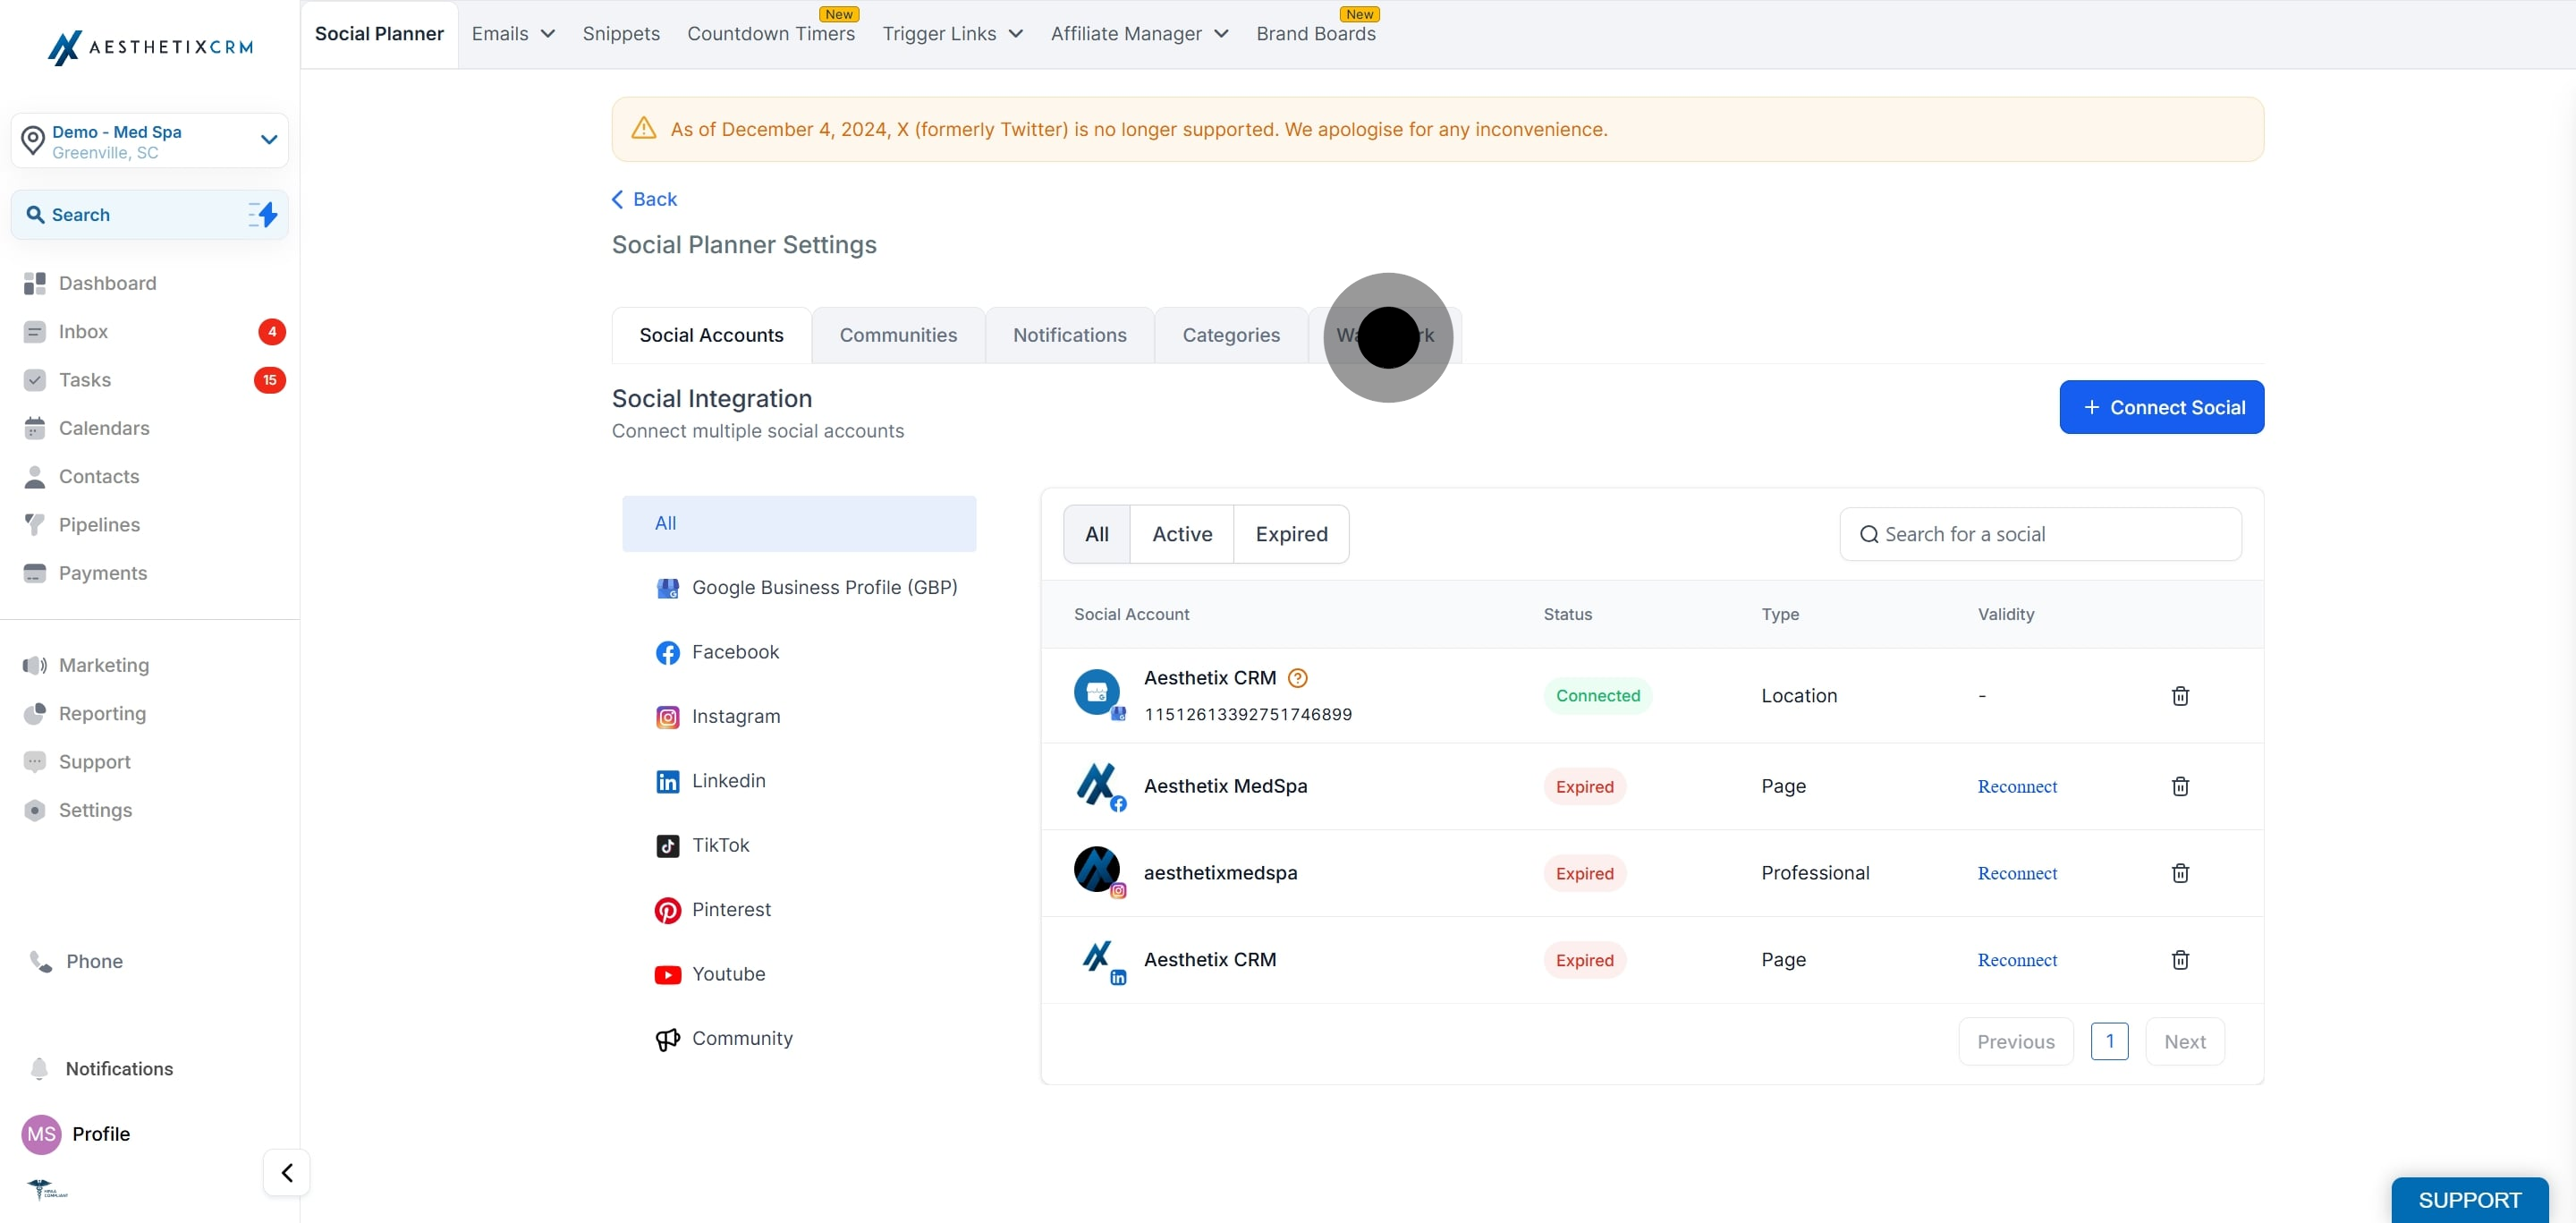Reconnect the expired Aesthetix MedSpa page
This screenshot has height=1223, width=2576.
pyautogui.click(x=2017, y=786)
